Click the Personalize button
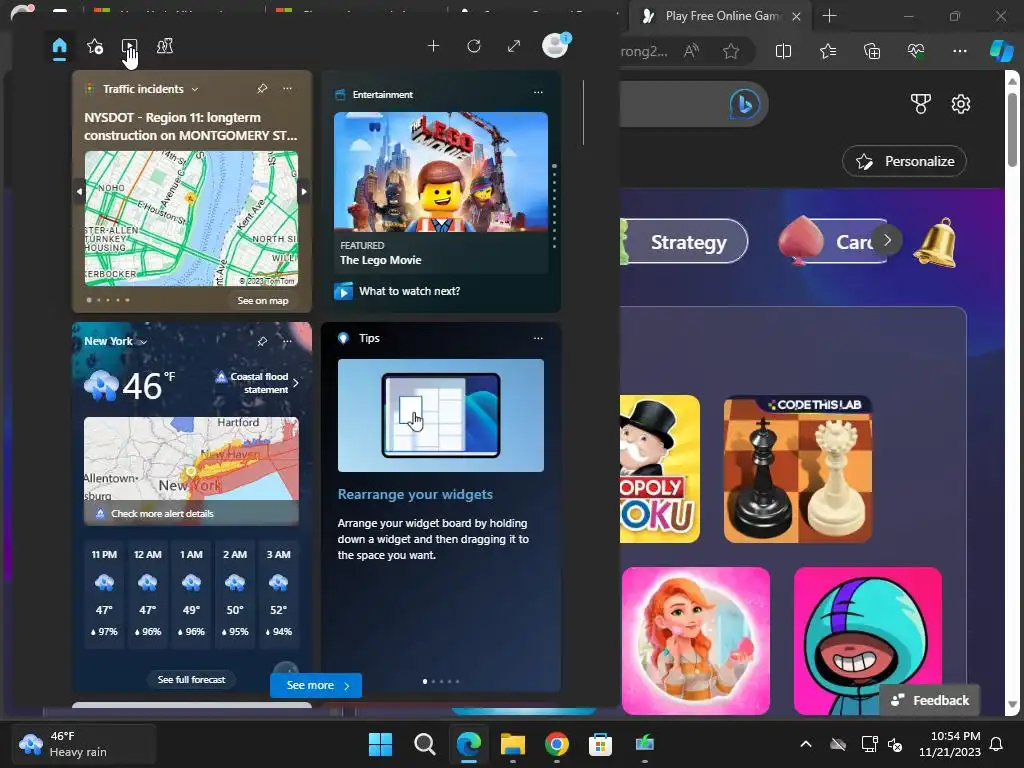 pos(904,161)
